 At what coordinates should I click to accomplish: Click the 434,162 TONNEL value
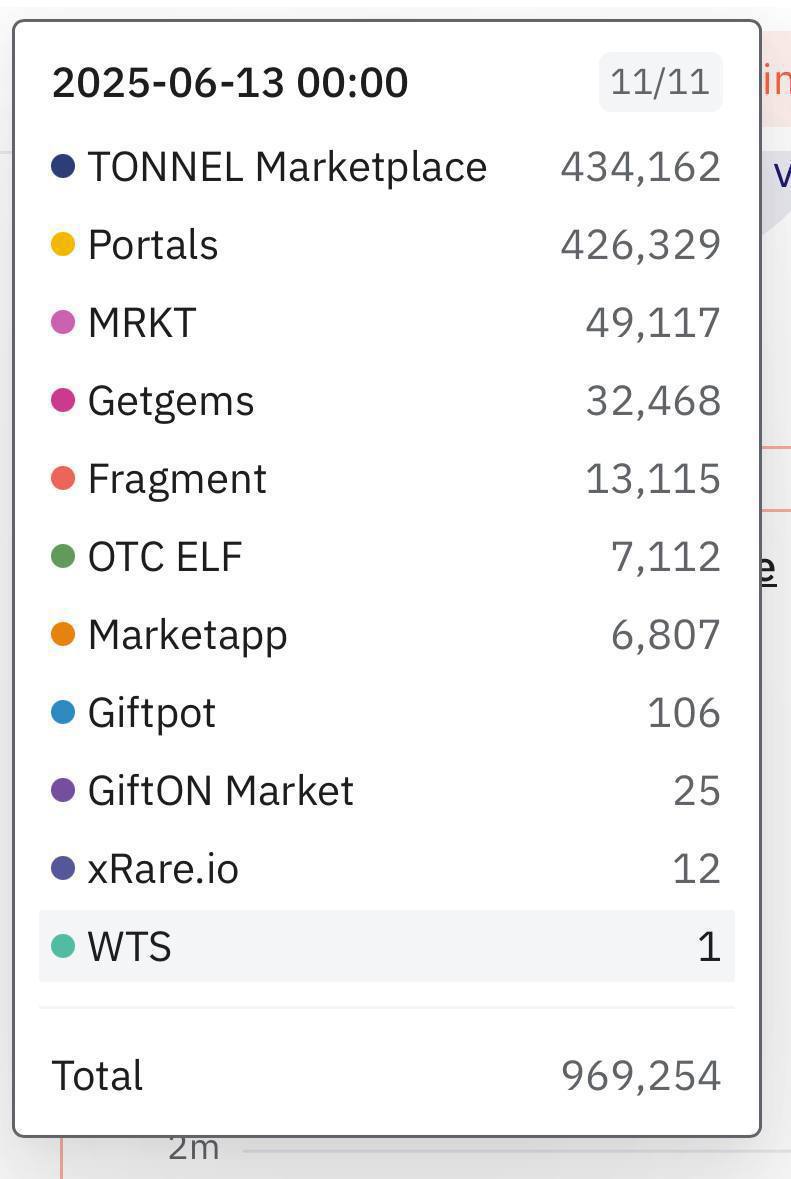tap(641, 167)
